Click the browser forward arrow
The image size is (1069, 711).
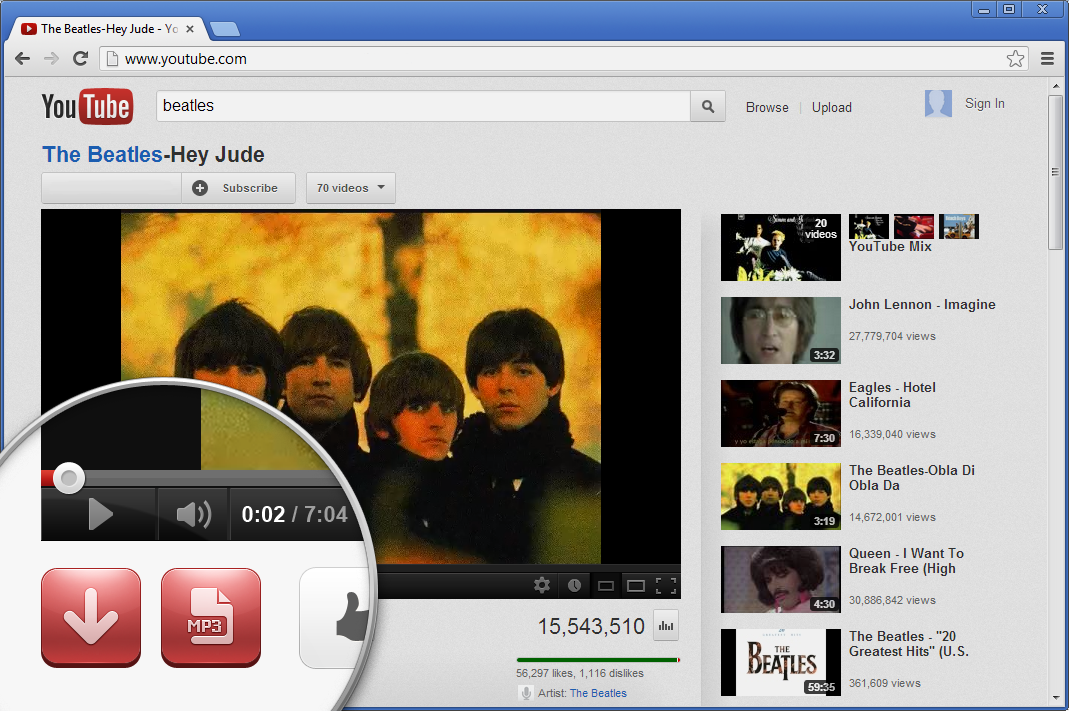coord(51,59)
